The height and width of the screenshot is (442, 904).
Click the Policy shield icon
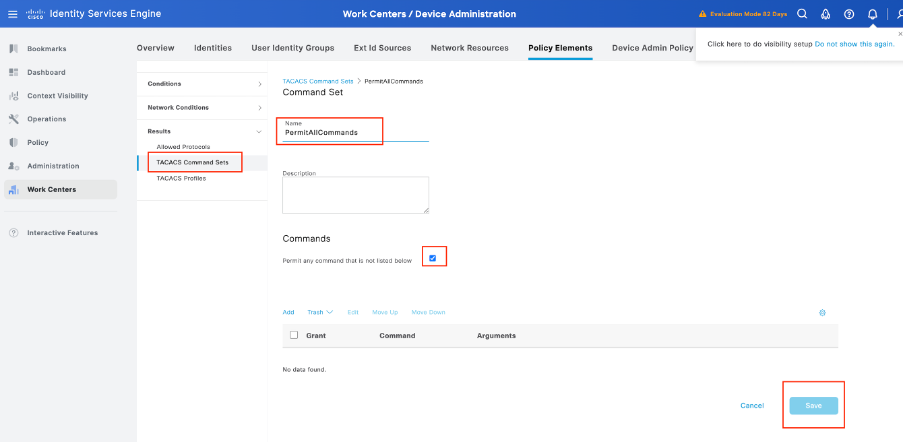coord(14,142)
